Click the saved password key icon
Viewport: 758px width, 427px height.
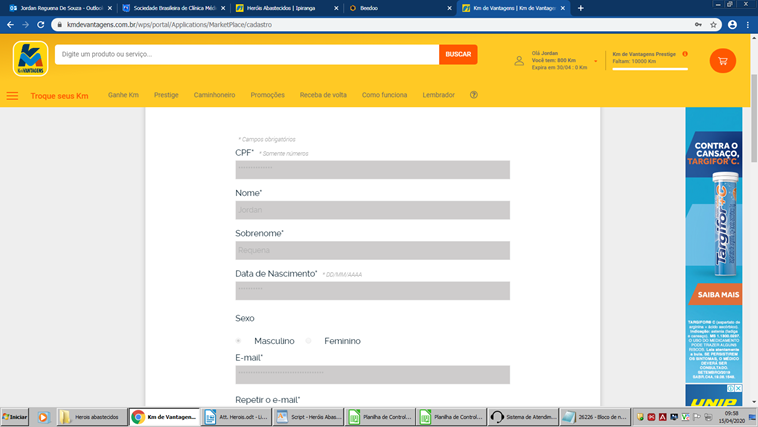698,25
